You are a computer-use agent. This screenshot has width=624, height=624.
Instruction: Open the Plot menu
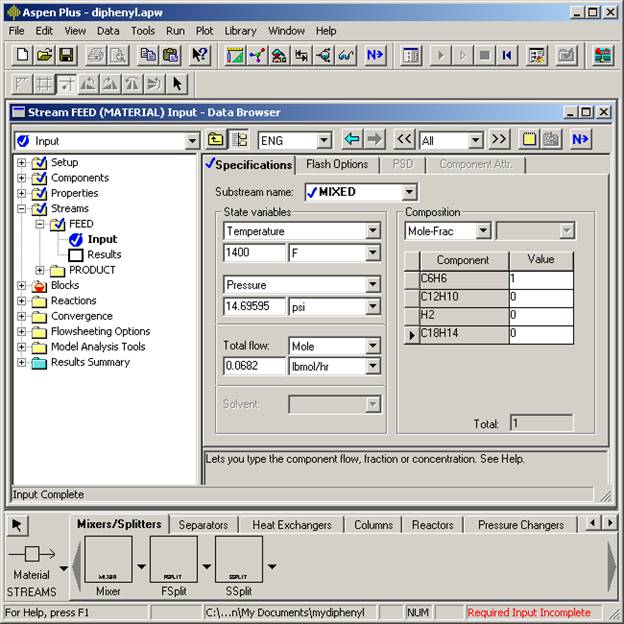tap(204, 31)
